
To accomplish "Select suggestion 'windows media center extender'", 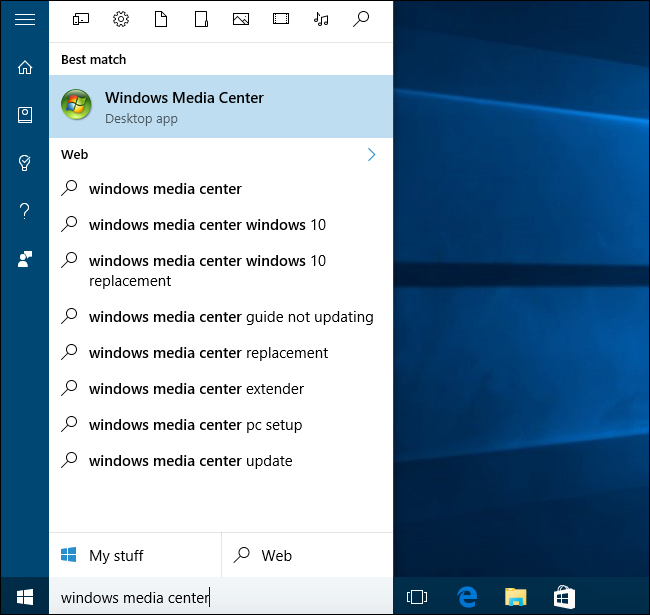I will [x=221, y=389].
